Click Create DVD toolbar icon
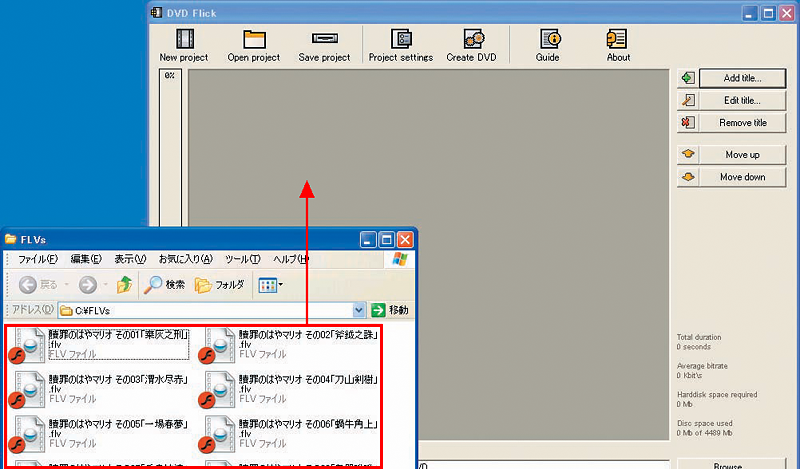Viewport: 800px width, 469px height. [x=471, y=45]
